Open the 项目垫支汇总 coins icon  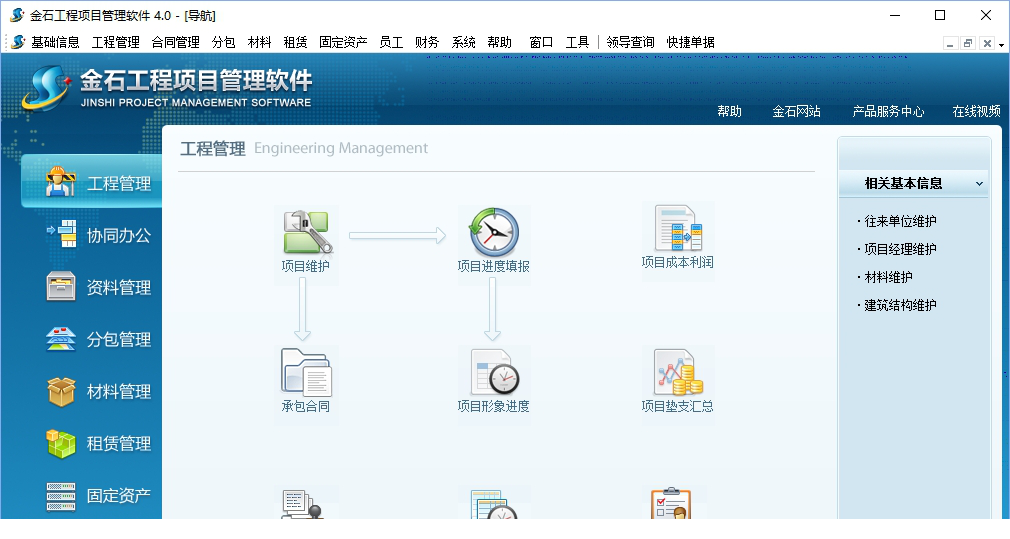[678, 372]
